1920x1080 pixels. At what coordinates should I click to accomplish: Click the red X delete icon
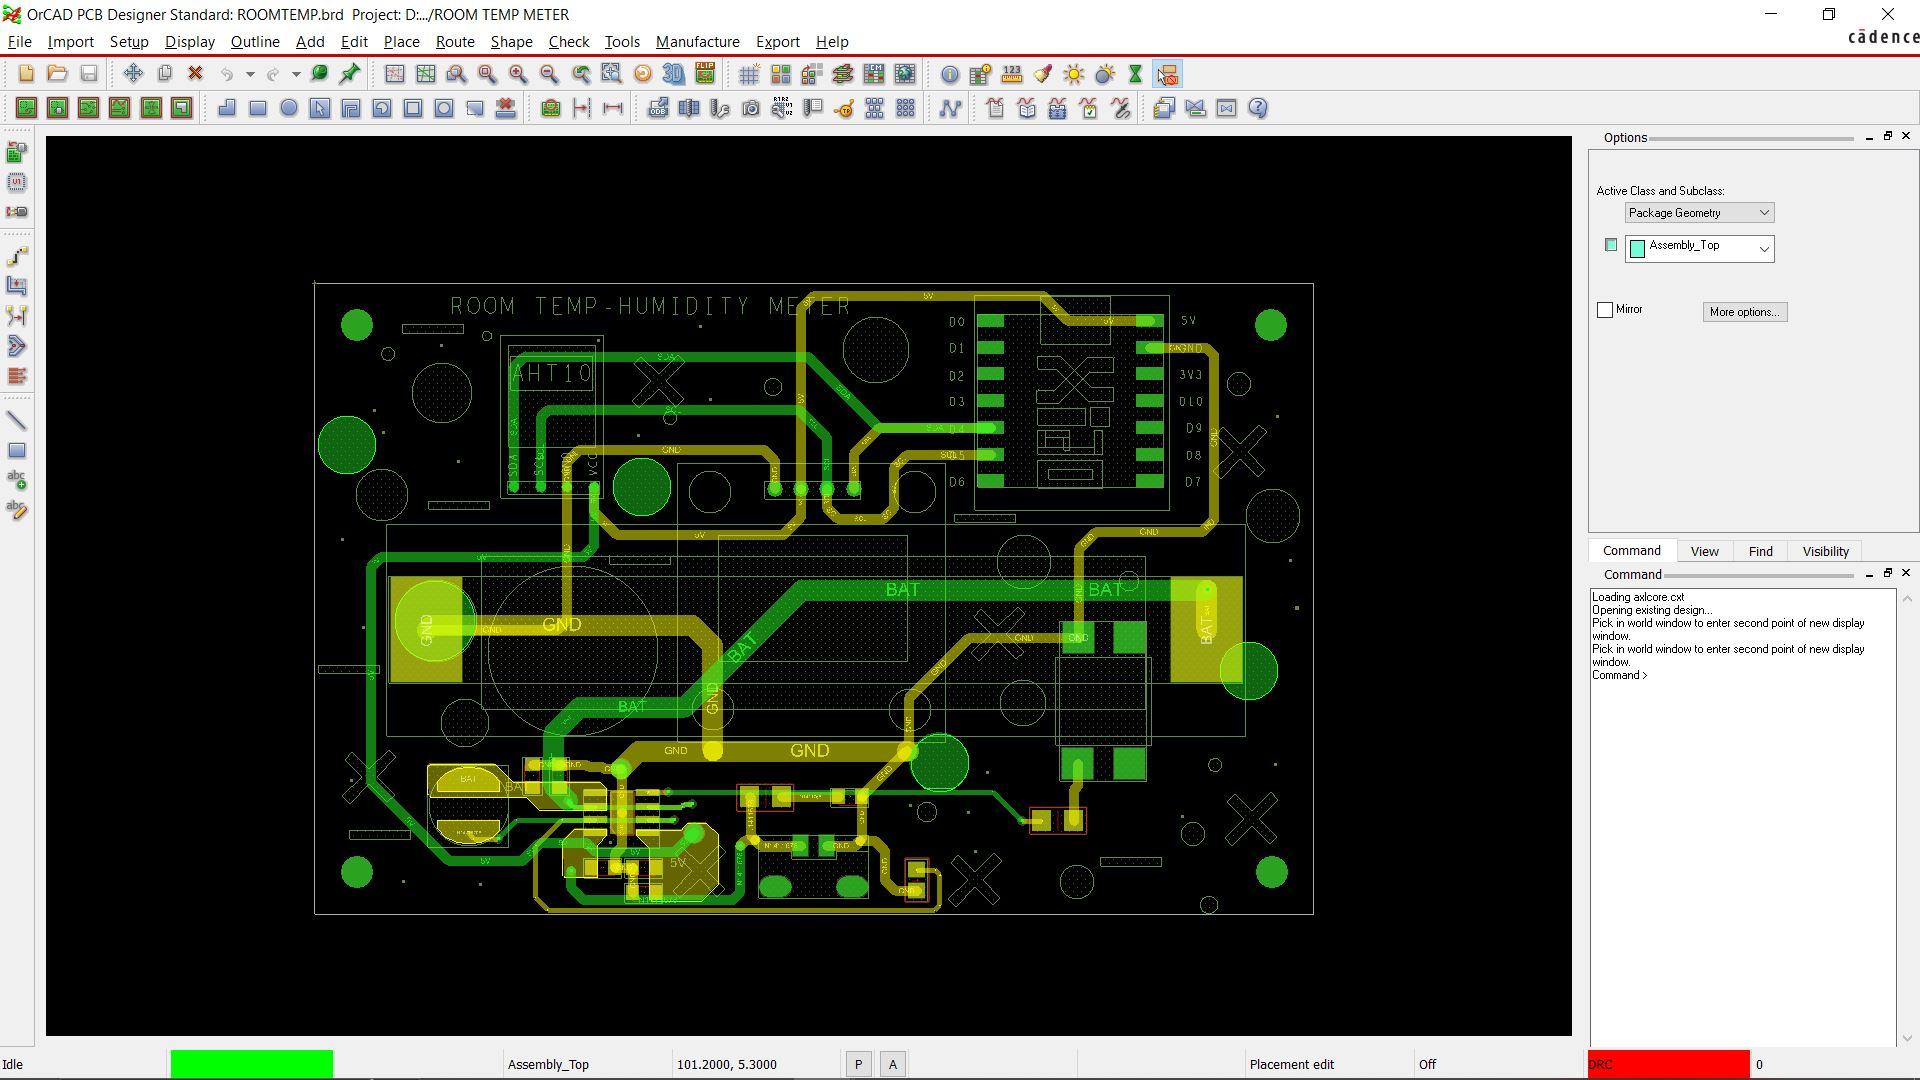(195, 74)
